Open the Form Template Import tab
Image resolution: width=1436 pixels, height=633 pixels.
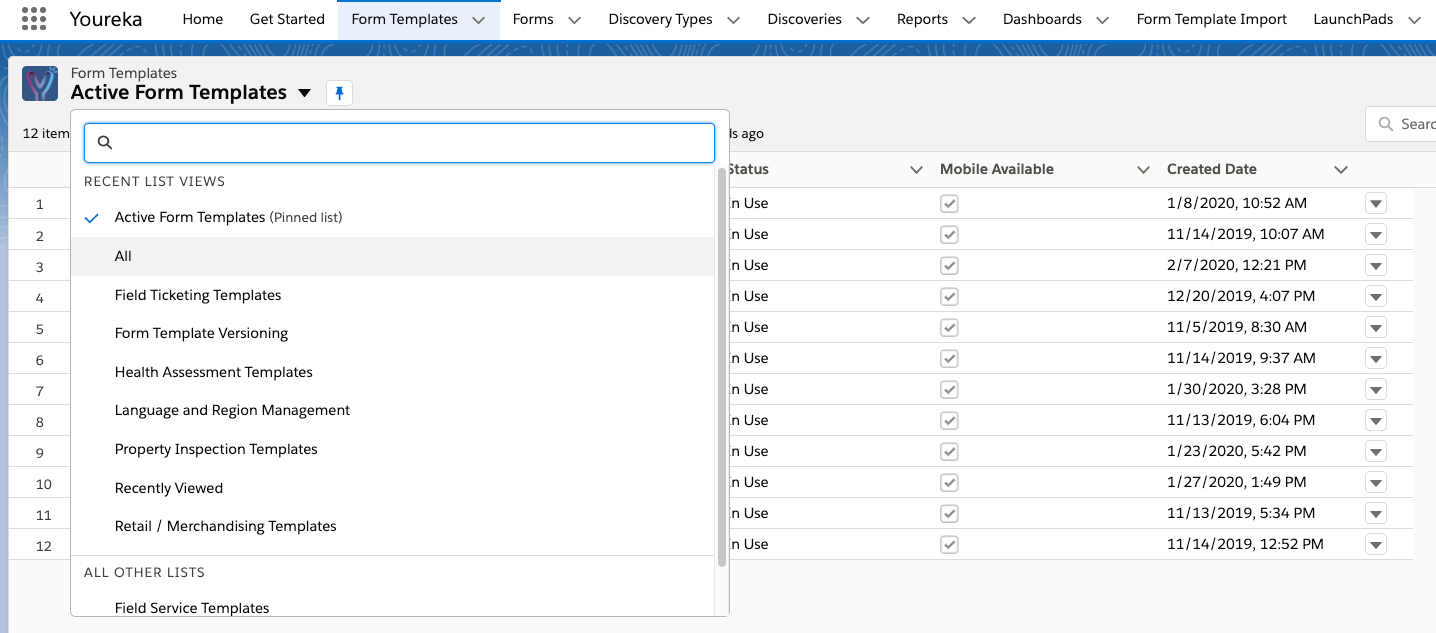coord(1212,19)
